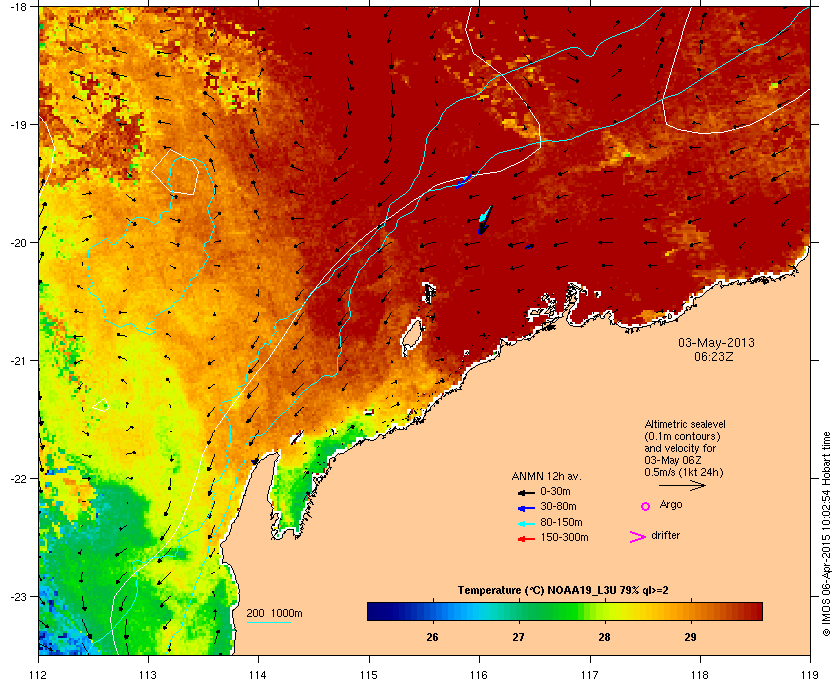Click the red 150-300m legend arrow
This screenshot has width=840, height=680.
(x=526, y=539)
